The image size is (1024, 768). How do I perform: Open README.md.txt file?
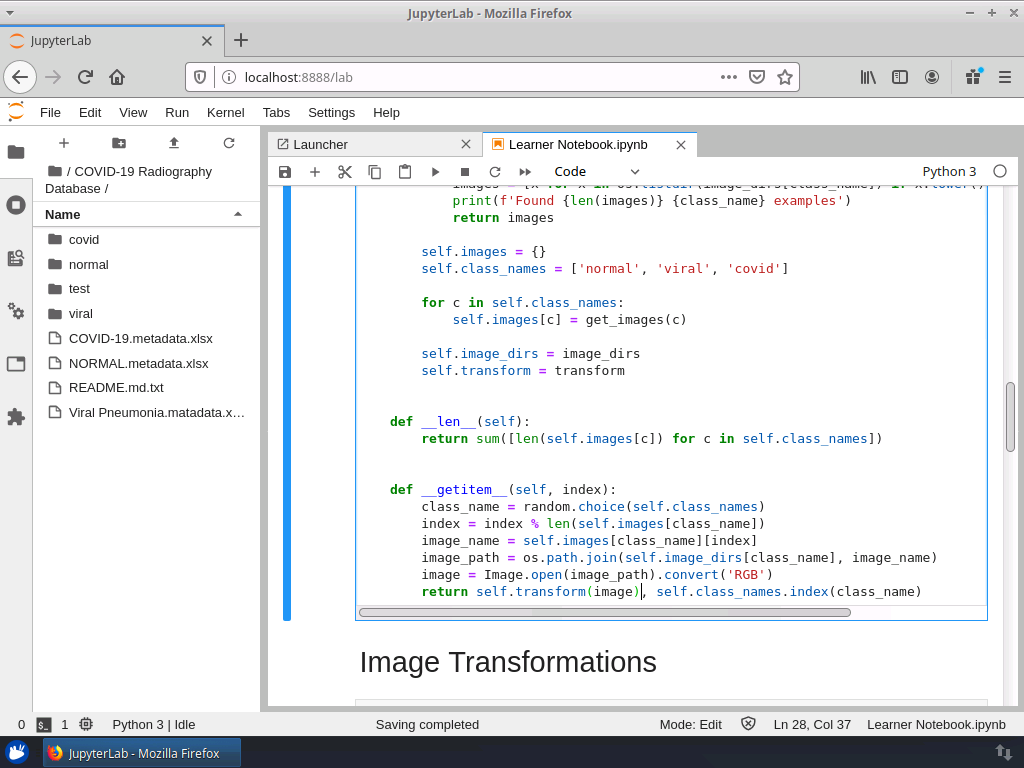pyautogui.click(x=116, y=387)
